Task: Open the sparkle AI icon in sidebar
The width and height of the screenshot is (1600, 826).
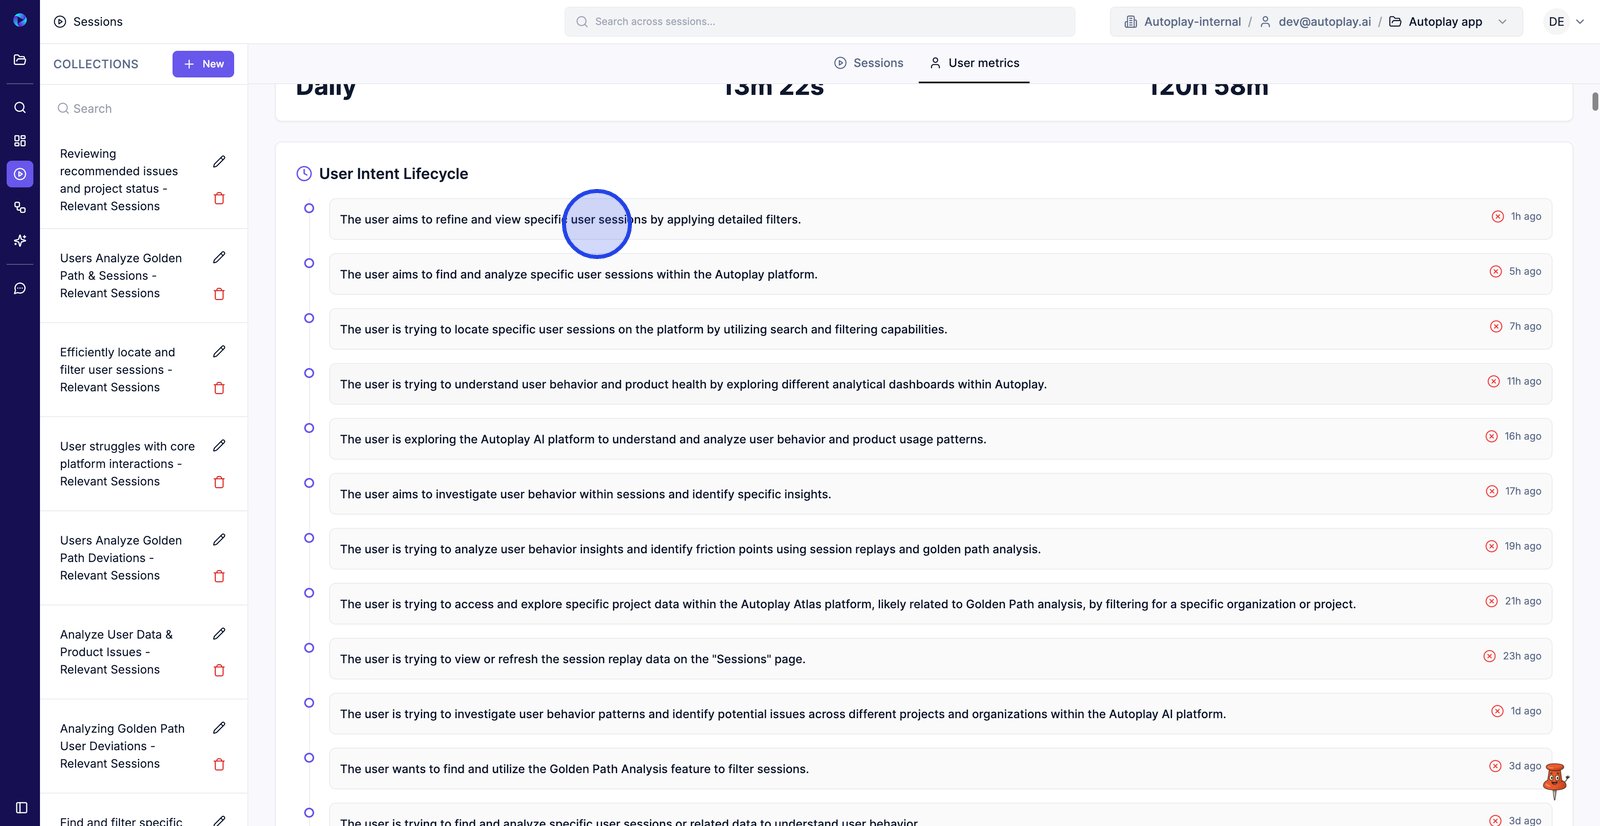Action: click(x=20, y=241)
